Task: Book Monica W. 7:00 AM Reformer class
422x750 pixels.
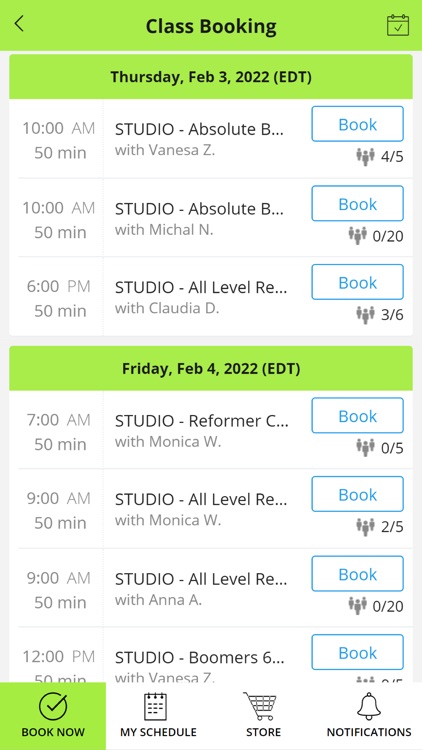Action: click(357, 416)
